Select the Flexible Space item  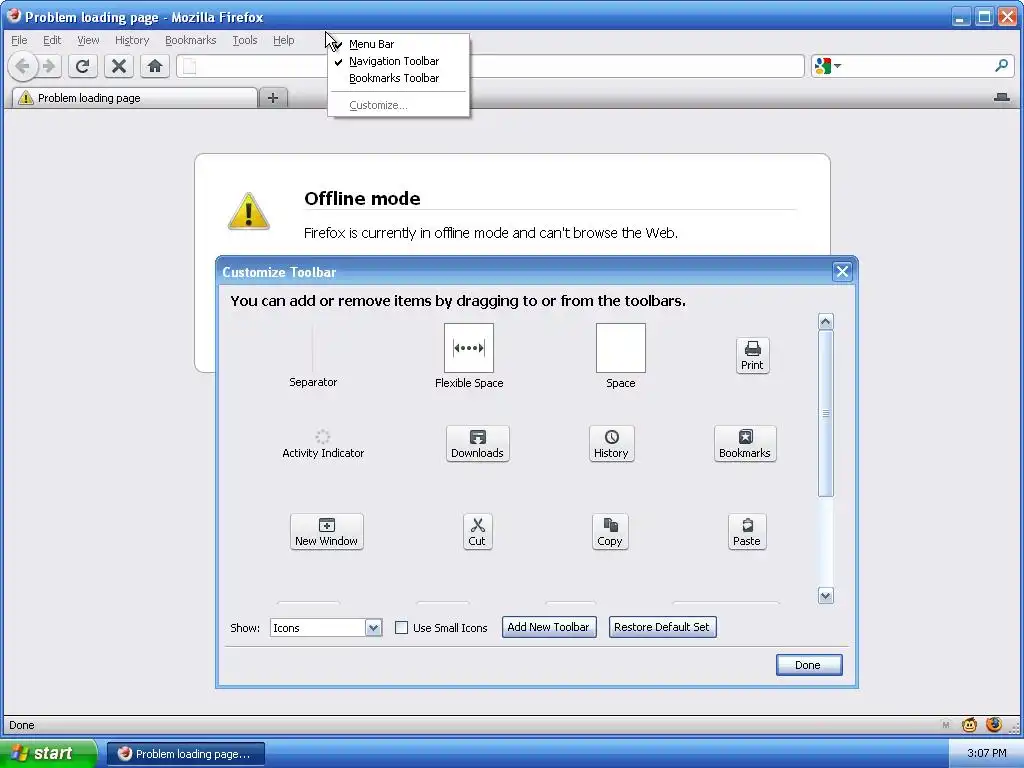click(x=469, y=356)
